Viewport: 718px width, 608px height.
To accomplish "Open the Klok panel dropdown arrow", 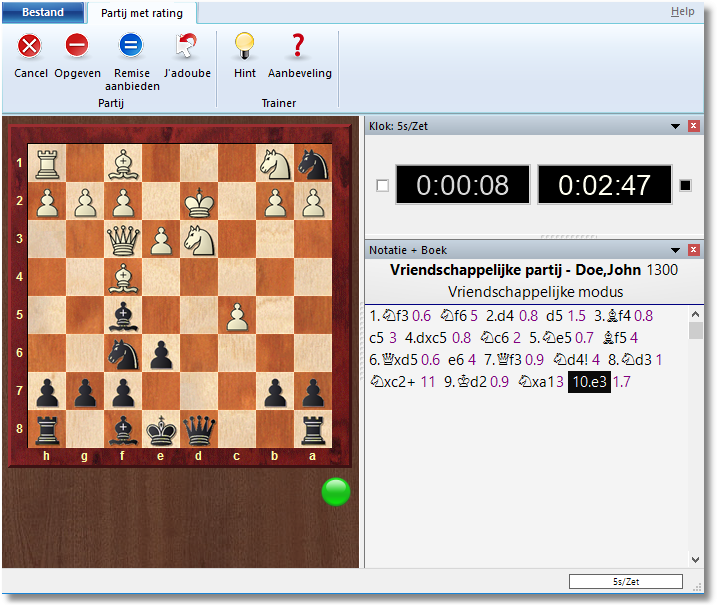I will tap(673, 126).
